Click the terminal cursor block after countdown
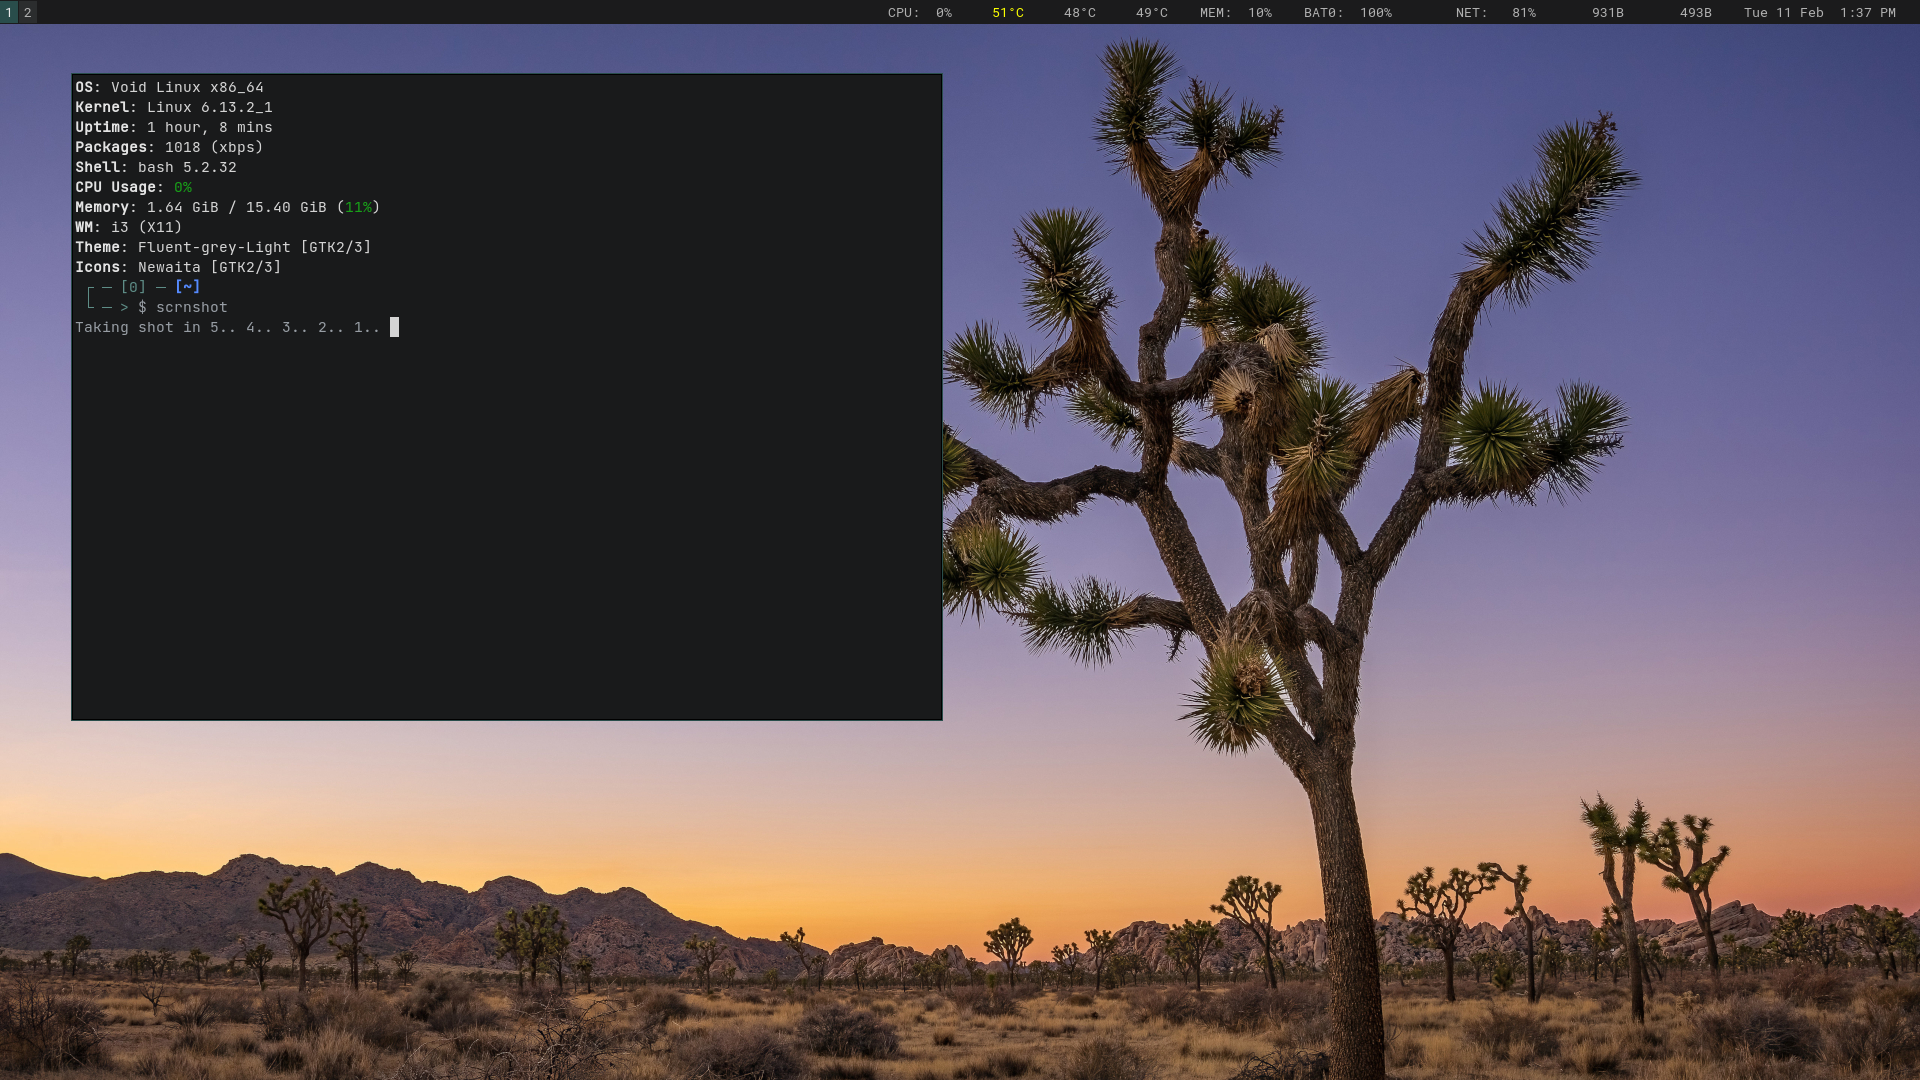Image resolution: width=1920 pixels, height=1080 pixels. click(394, 327)
